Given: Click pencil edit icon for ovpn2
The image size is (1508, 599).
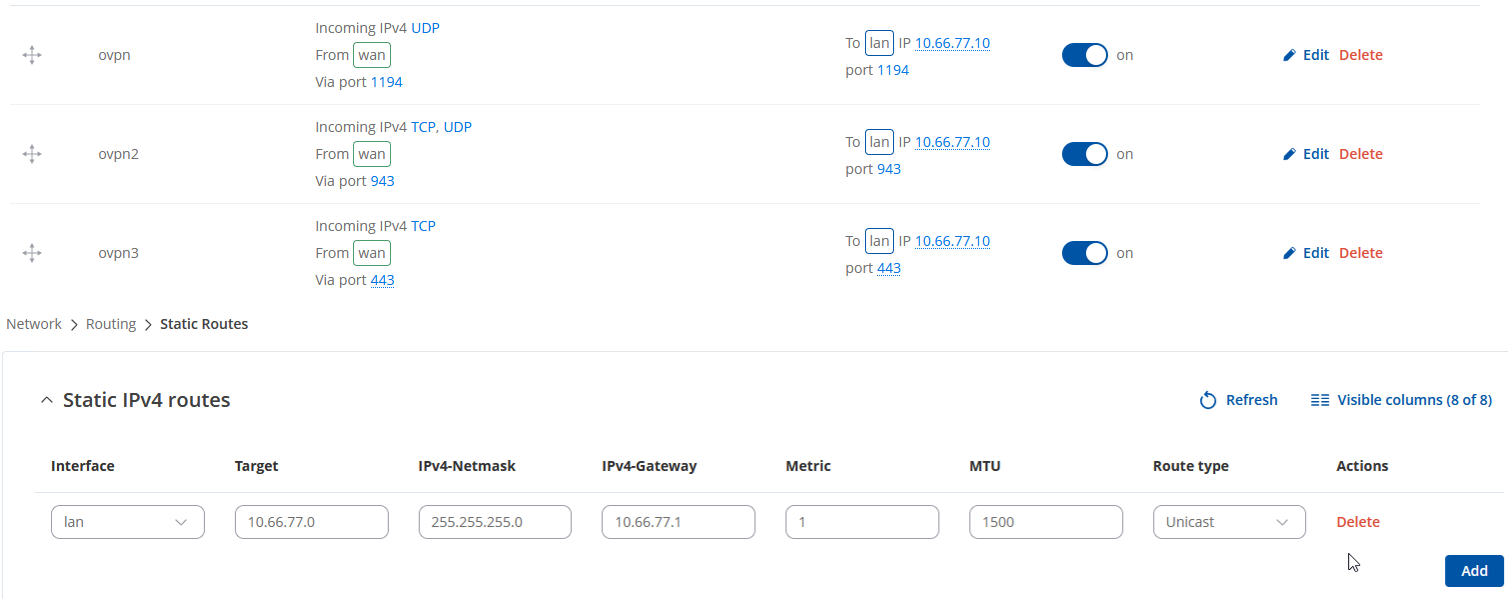Looking at the screenshot, I should point(1289,154).
